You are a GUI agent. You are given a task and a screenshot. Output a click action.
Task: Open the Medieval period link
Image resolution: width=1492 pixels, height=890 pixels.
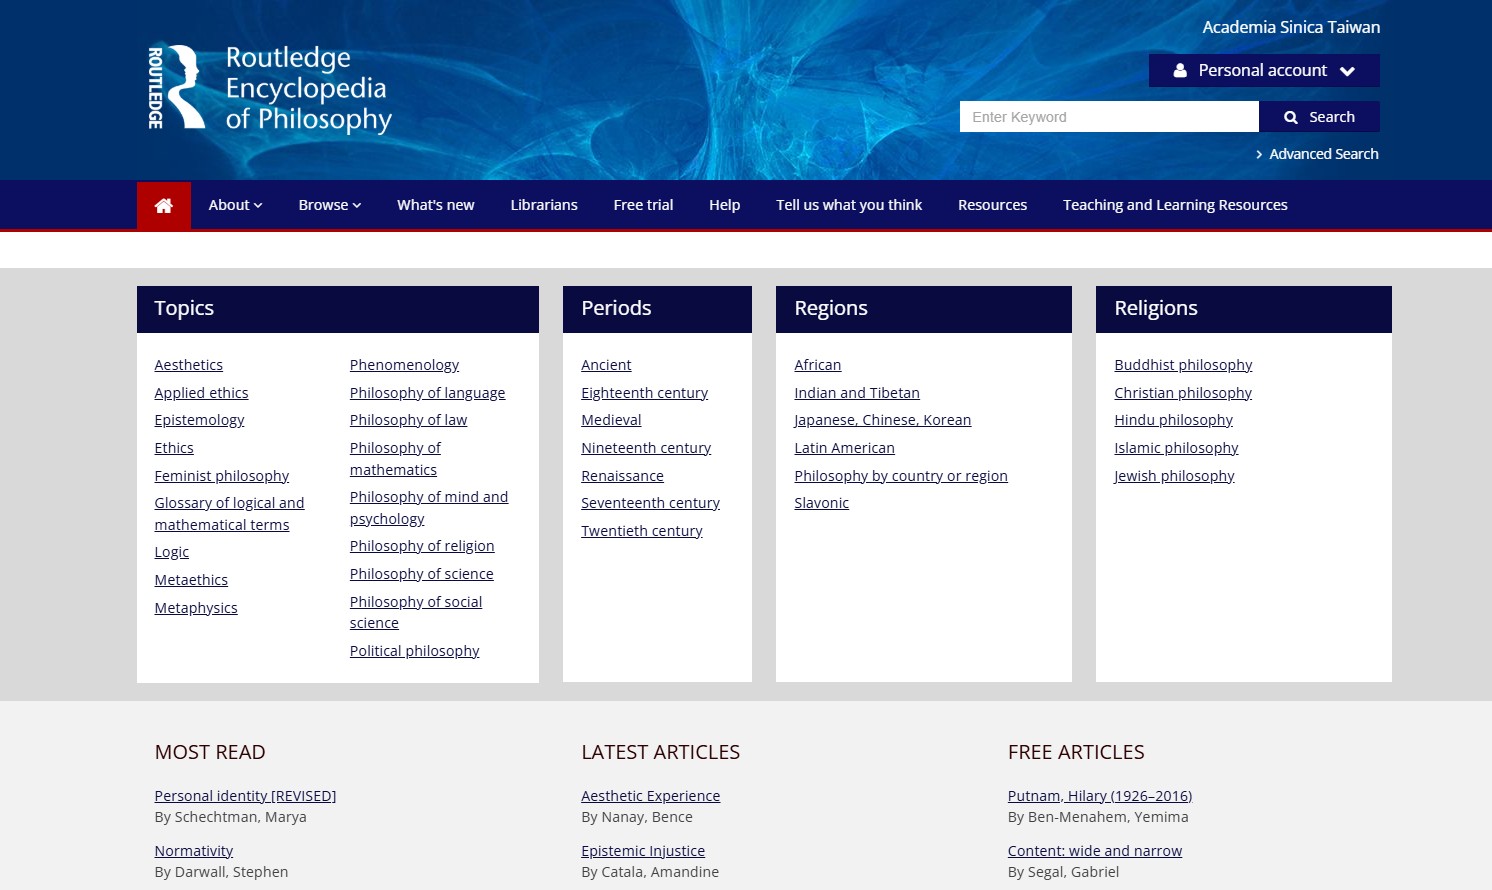[x=611, y=420]
